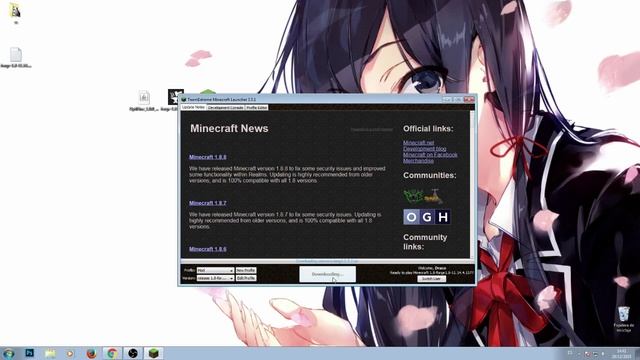Click the Edit Profile button
The height and width of the screenshot is (360, 640).
246,278
